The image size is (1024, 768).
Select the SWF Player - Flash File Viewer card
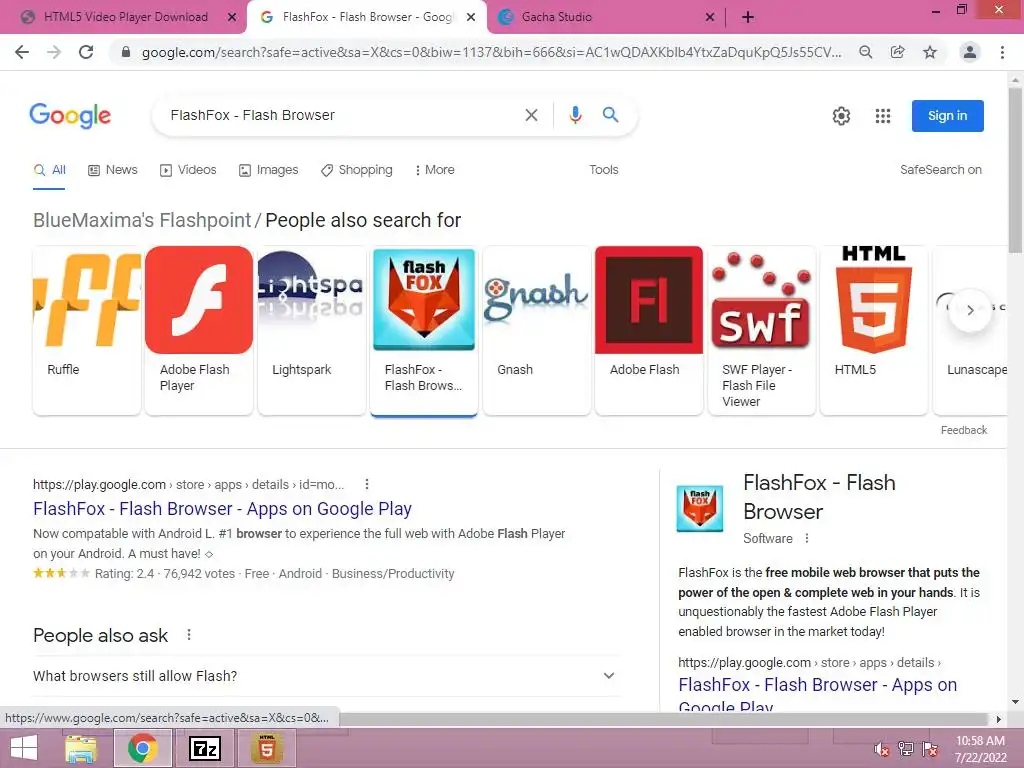[x=761, y=330]
